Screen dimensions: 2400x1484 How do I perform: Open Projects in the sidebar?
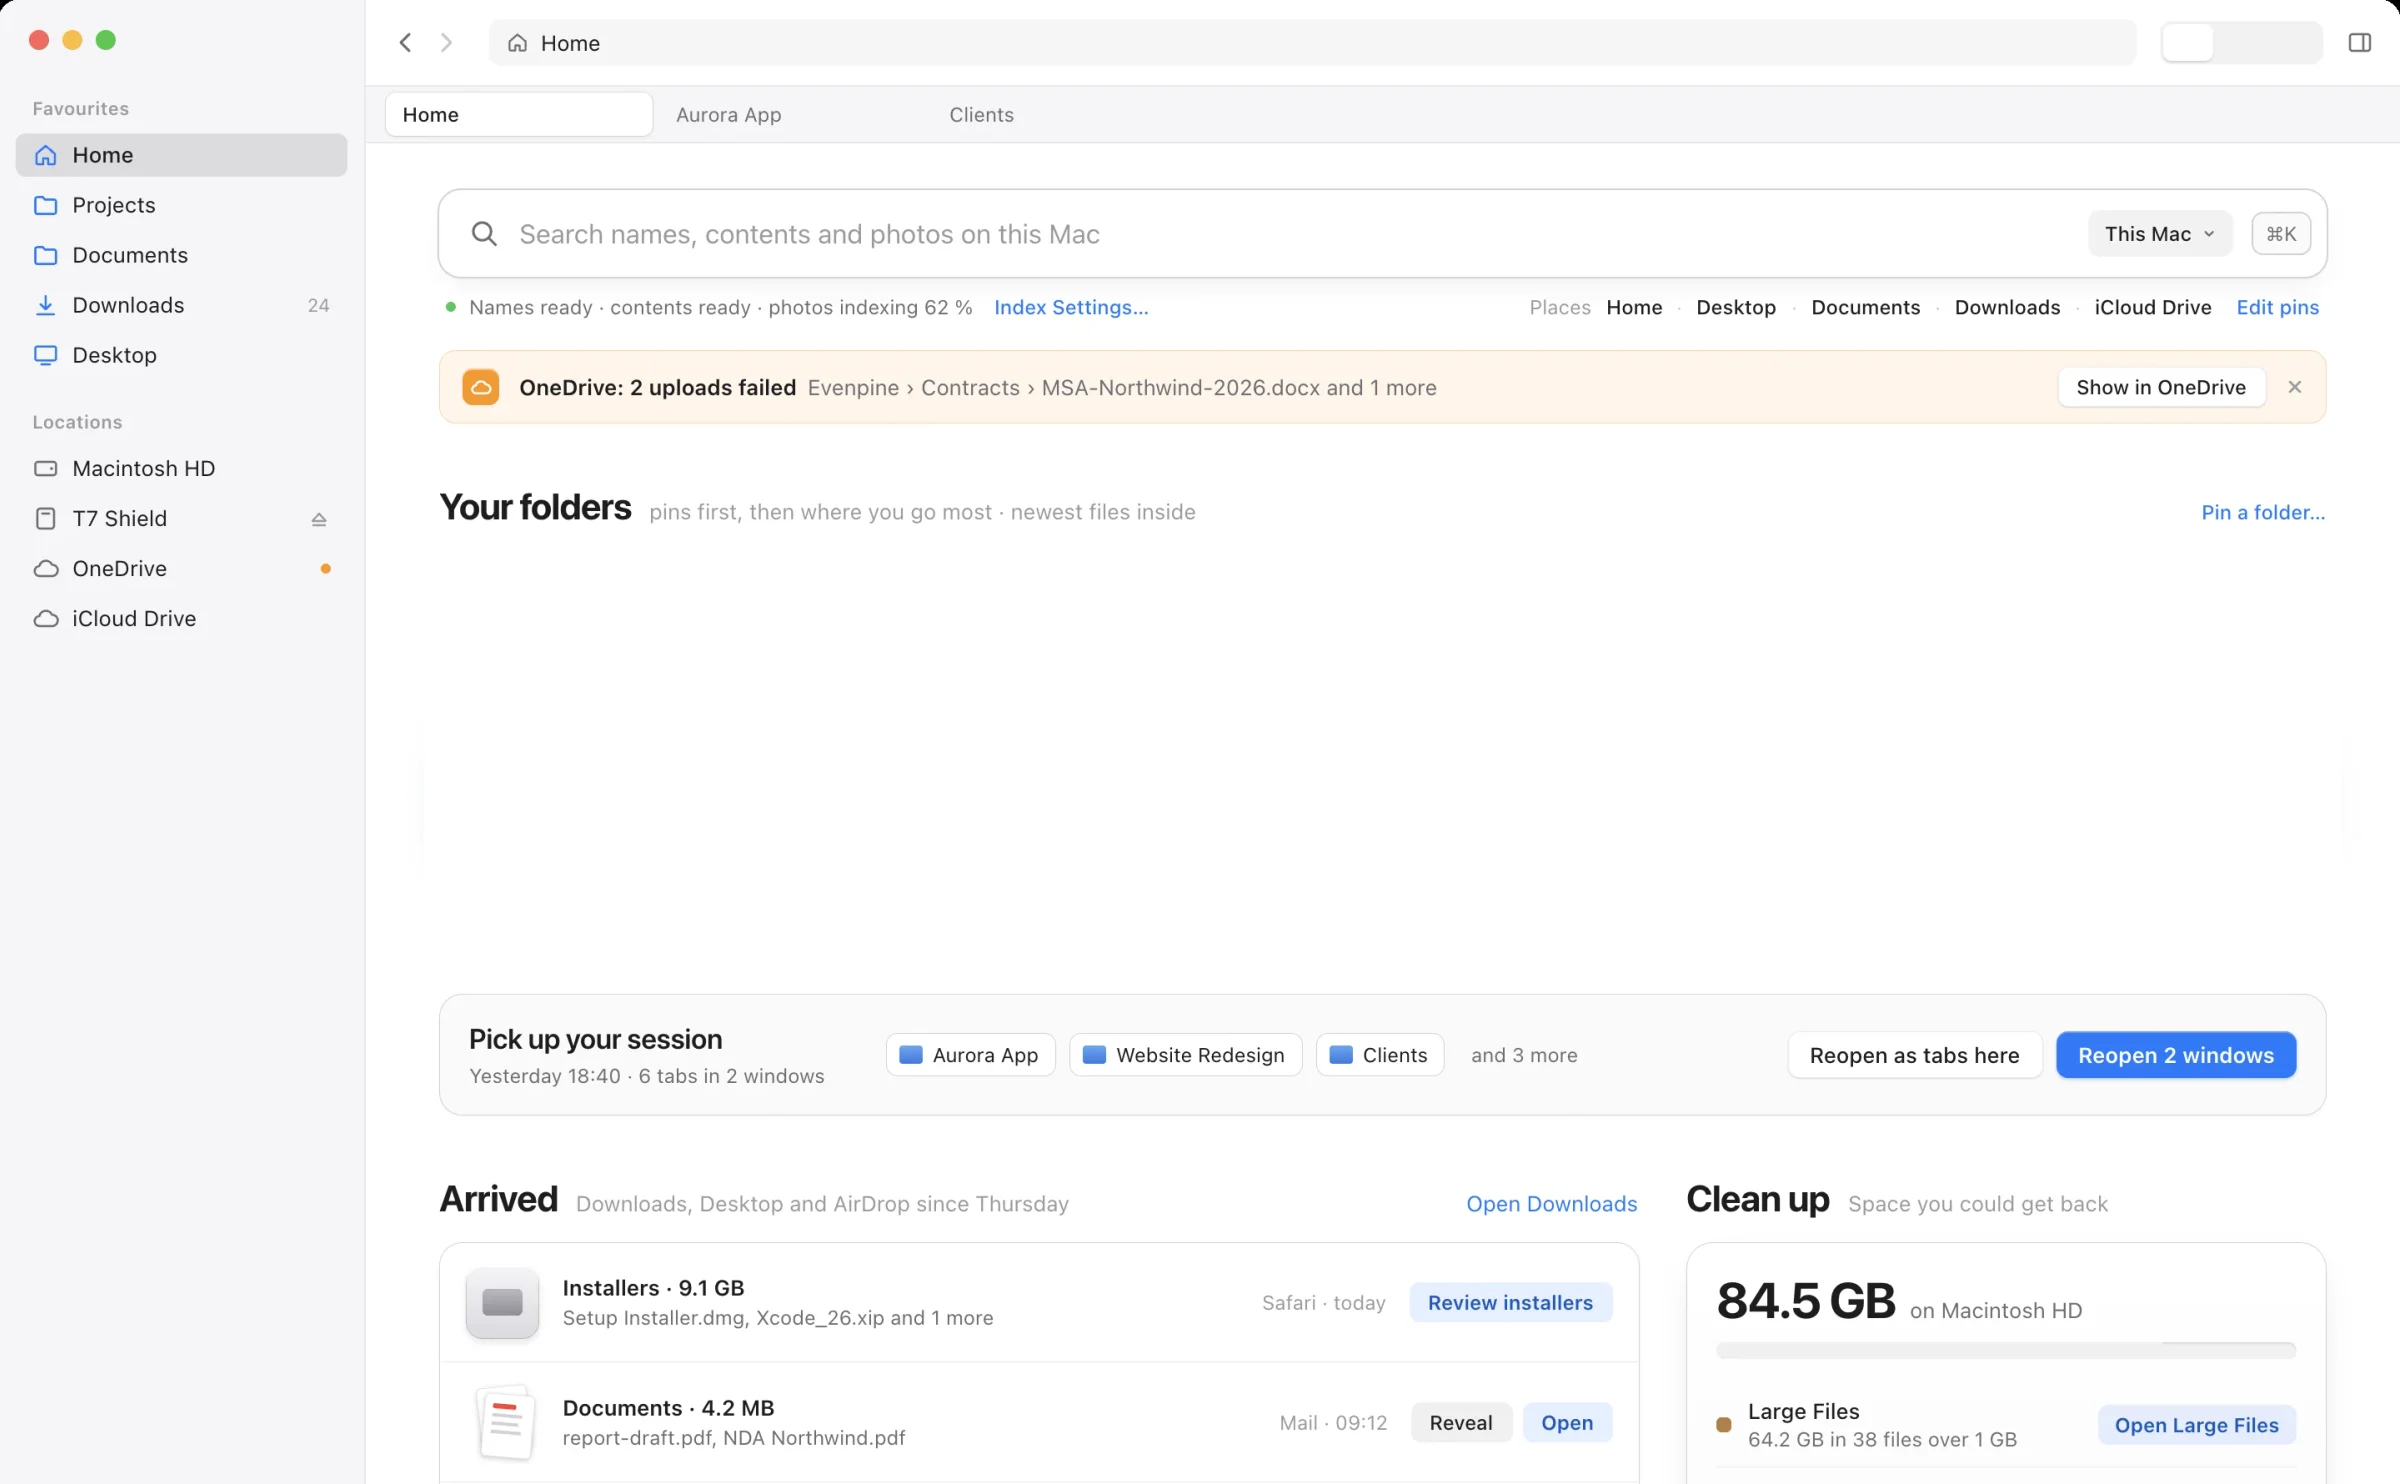coord(181,205)
